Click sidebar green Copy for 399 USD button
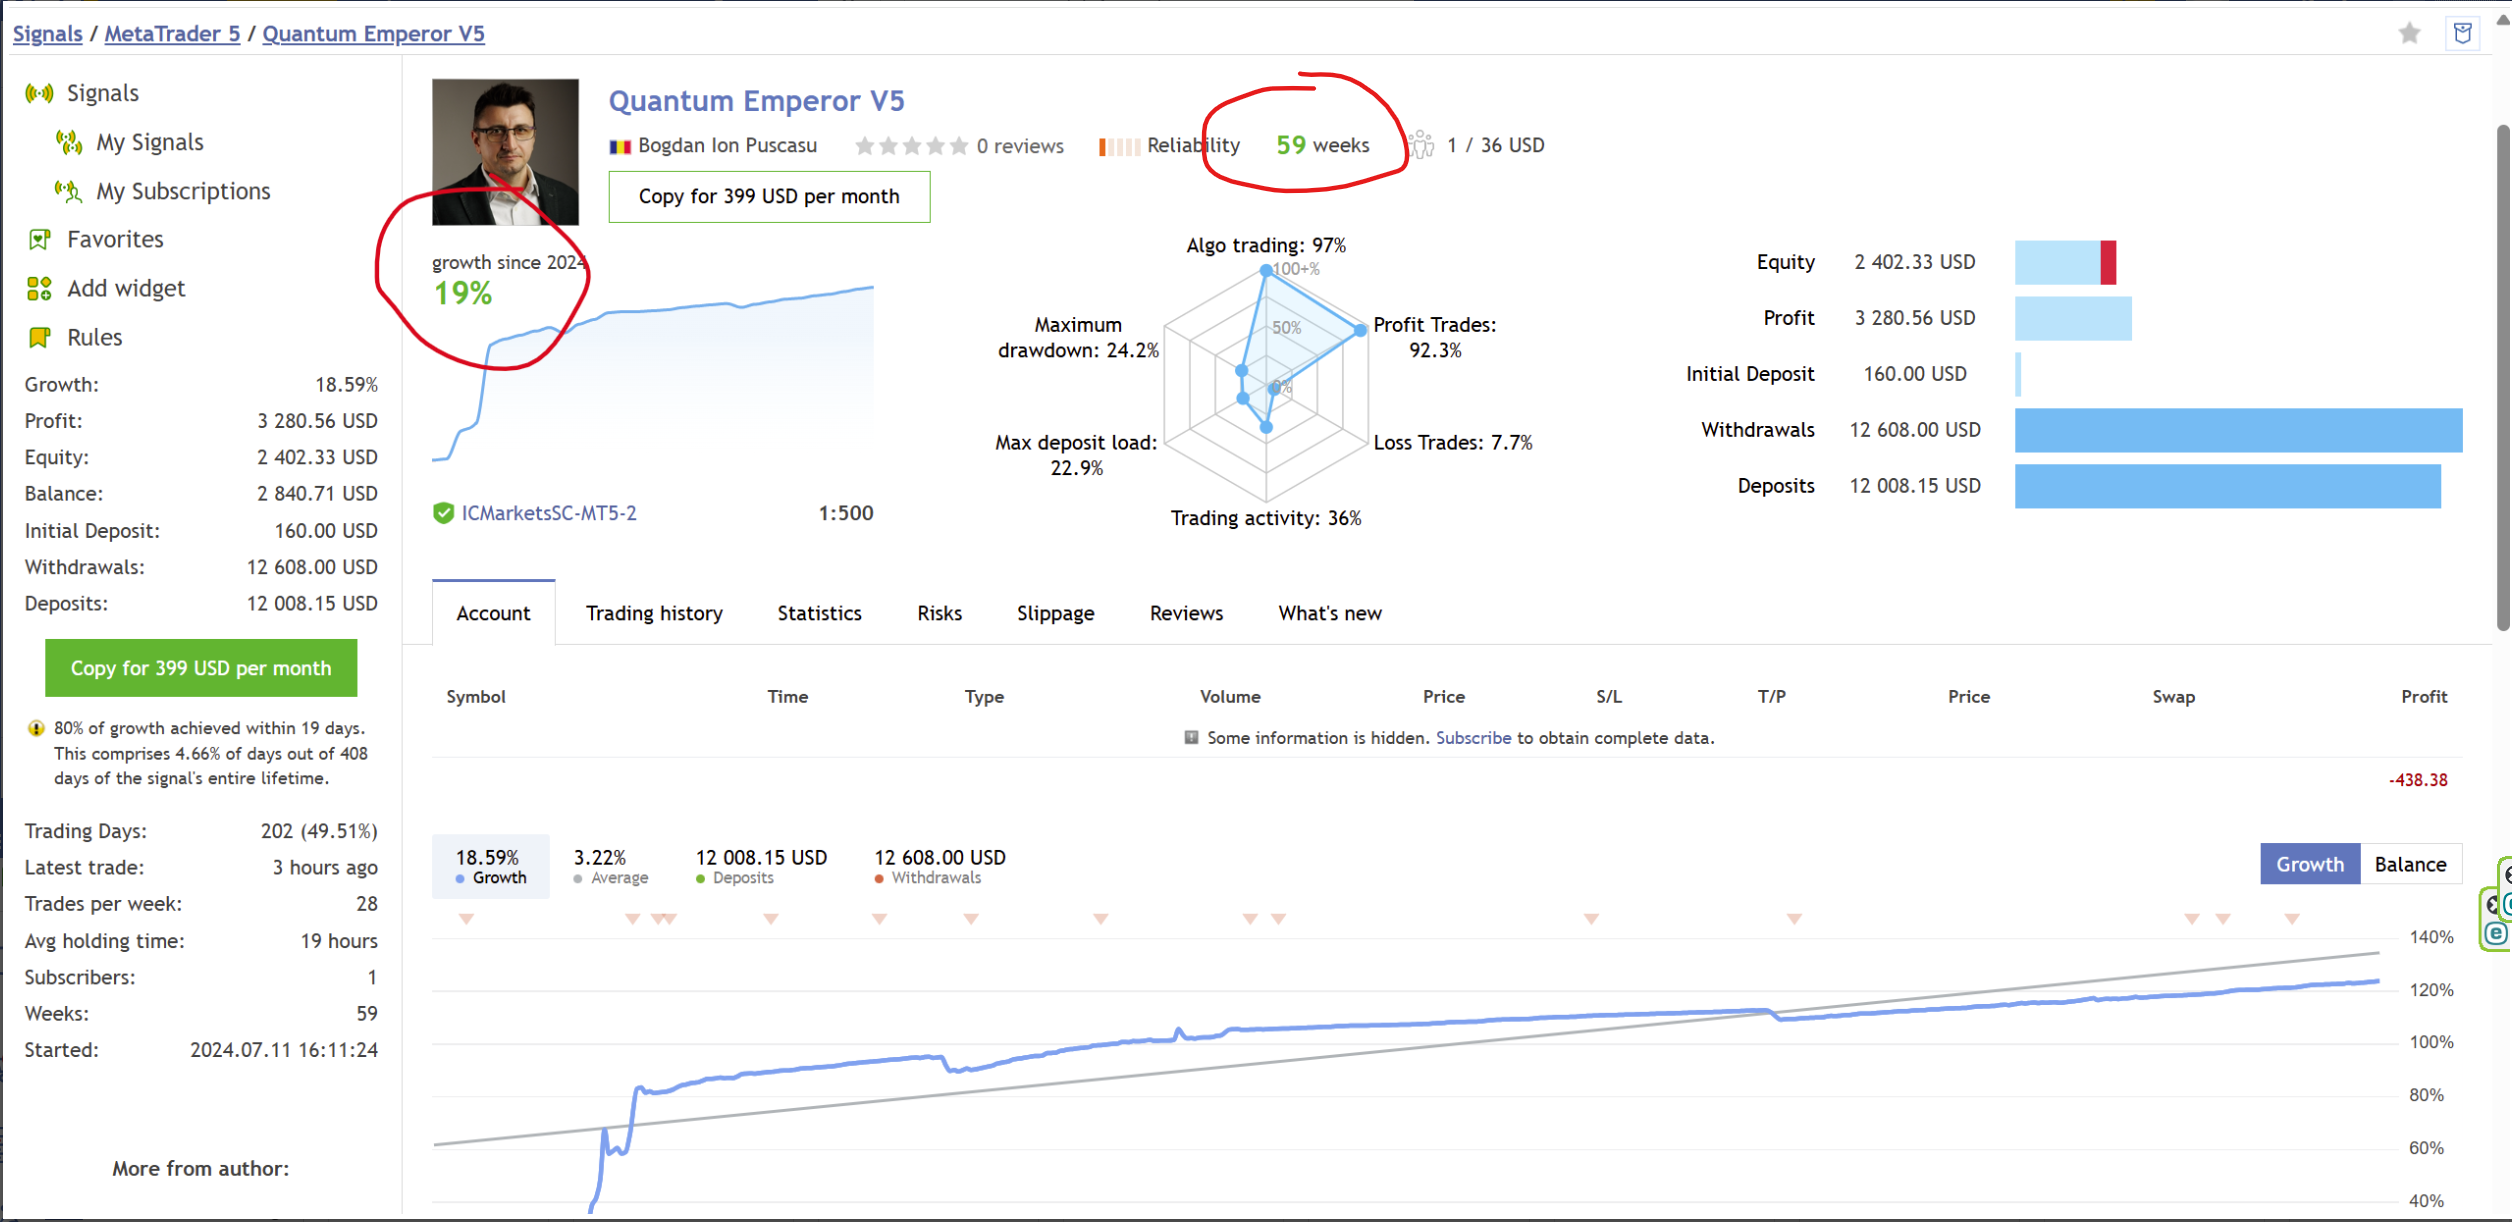 point(200,668)
